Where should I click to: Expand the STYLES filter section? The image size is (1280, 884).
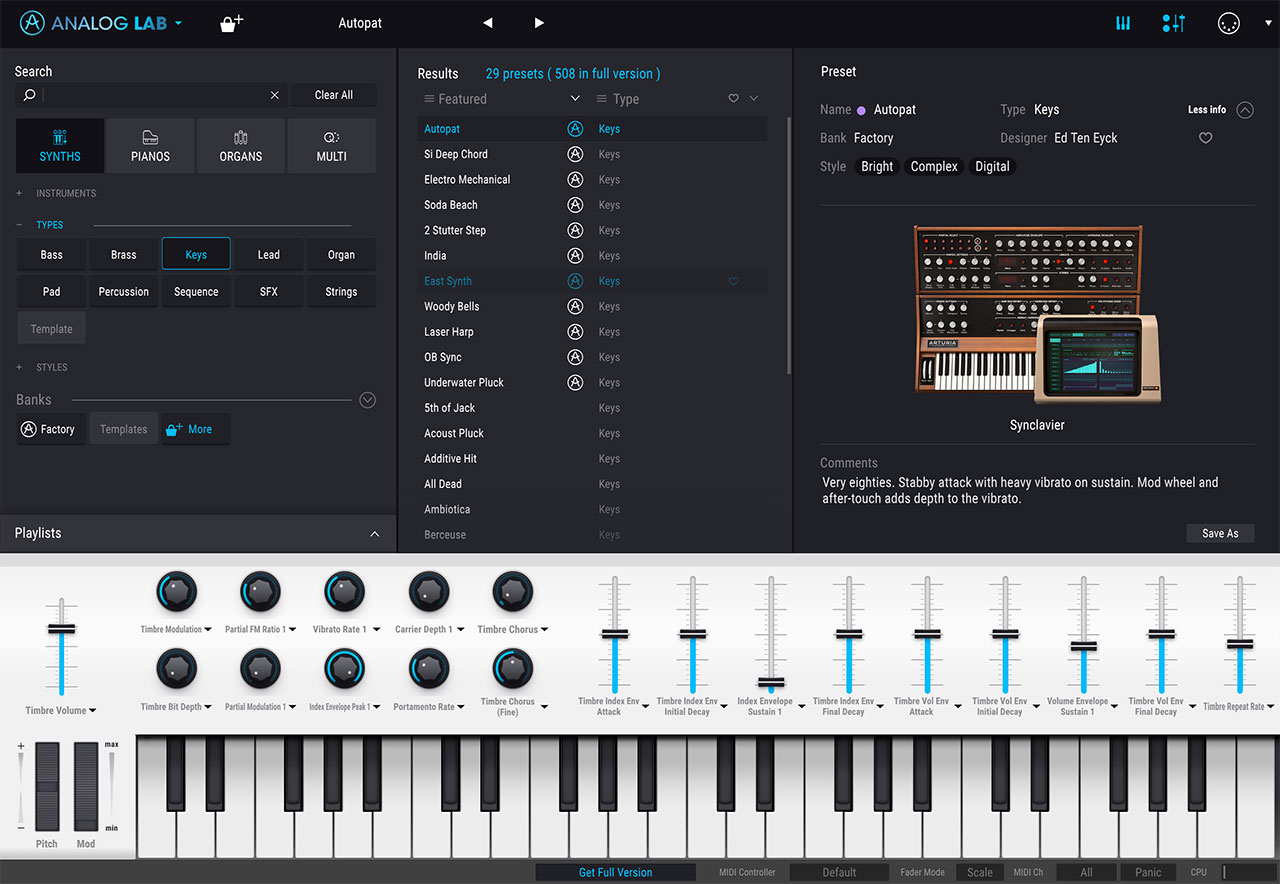19,367
